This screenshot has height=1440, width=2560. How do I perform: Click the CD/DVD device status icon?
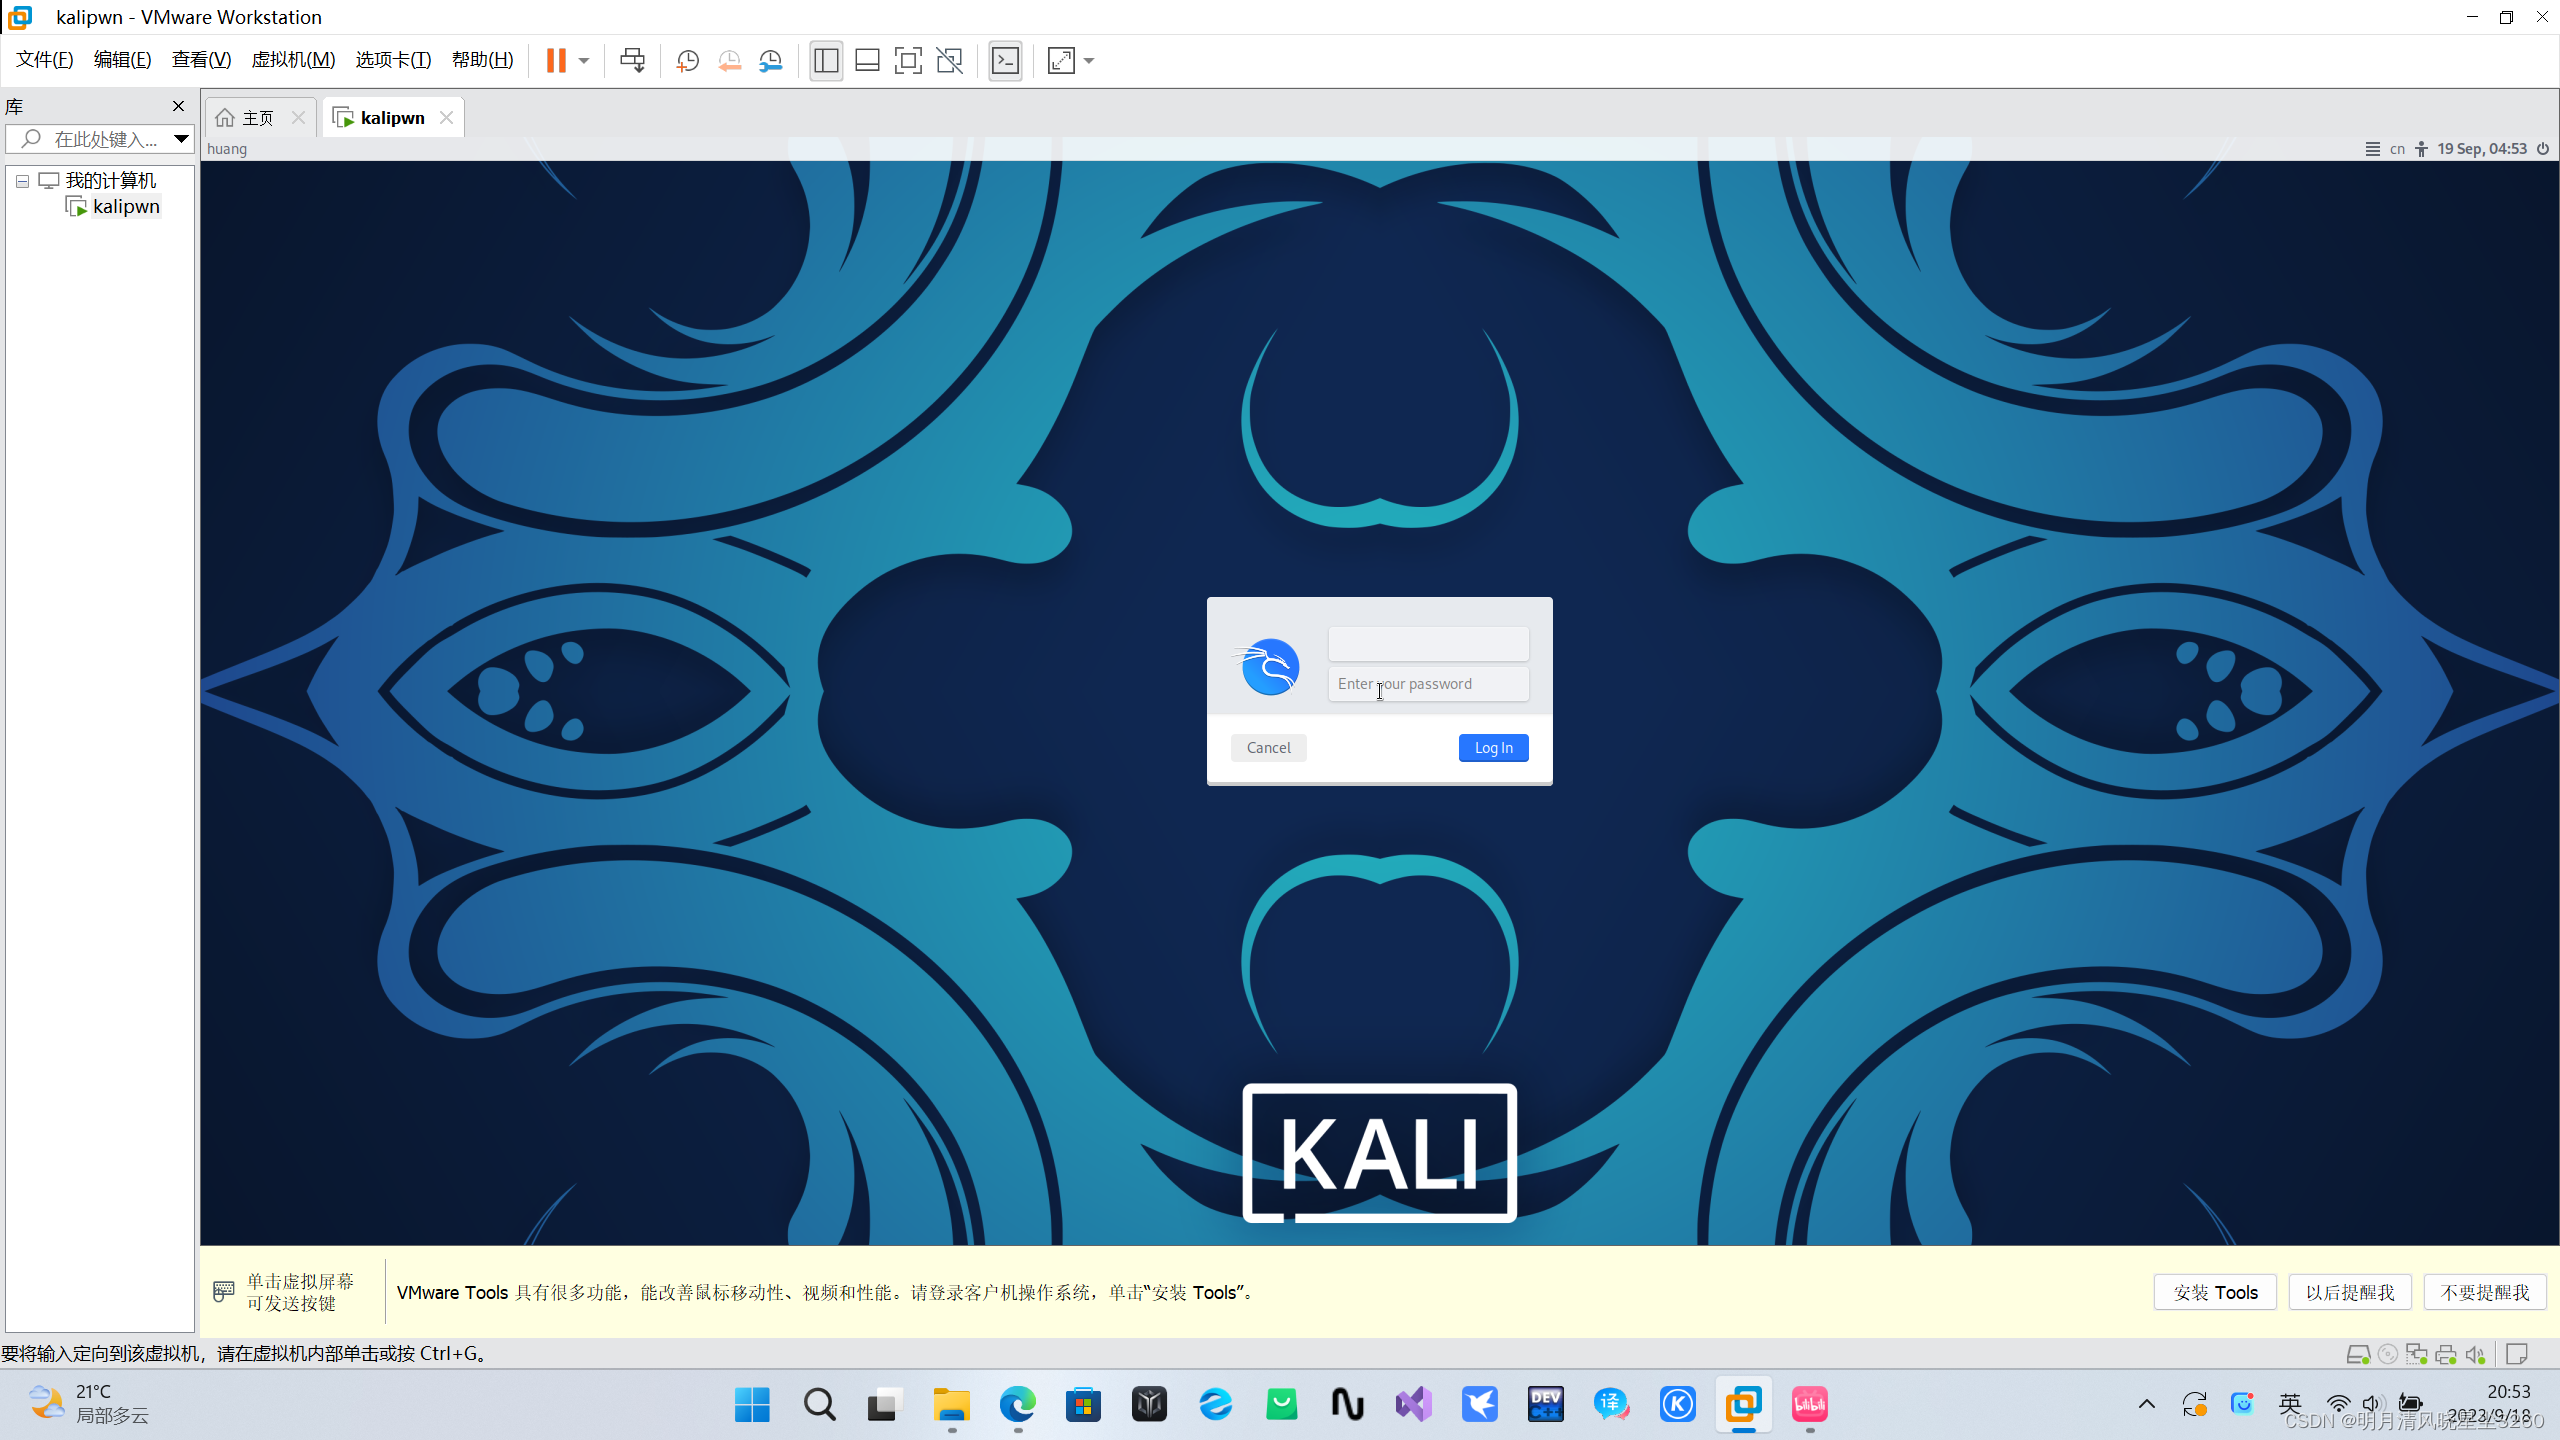coord(2387,1354)
